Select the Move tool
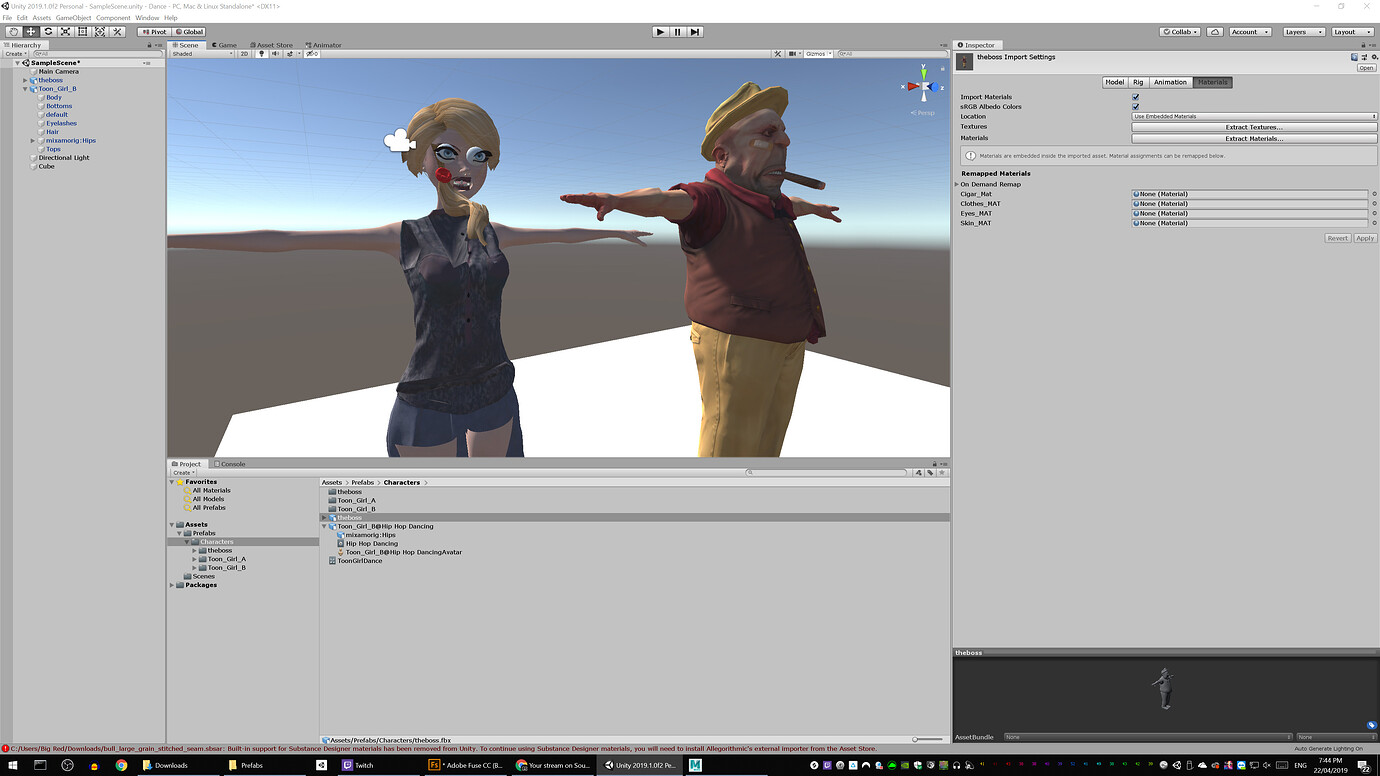The height and width of the screenshot is (776, 1380). [x=31, y=31]
